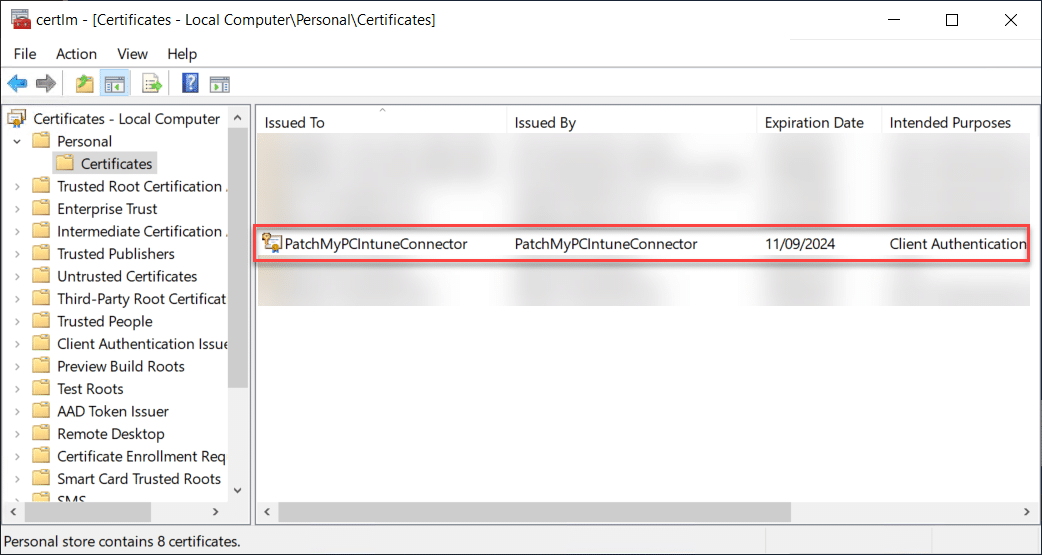Click the tree pane vertical scrollbar down arrow

[238, 490]
